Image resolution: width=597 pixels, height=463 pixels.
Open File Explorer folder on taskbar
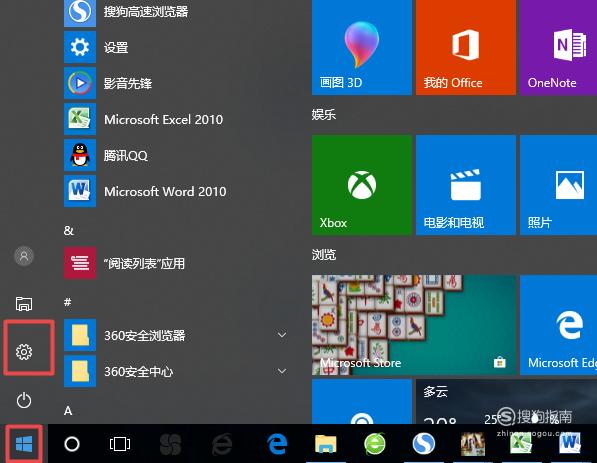click(x=326, y=444)
